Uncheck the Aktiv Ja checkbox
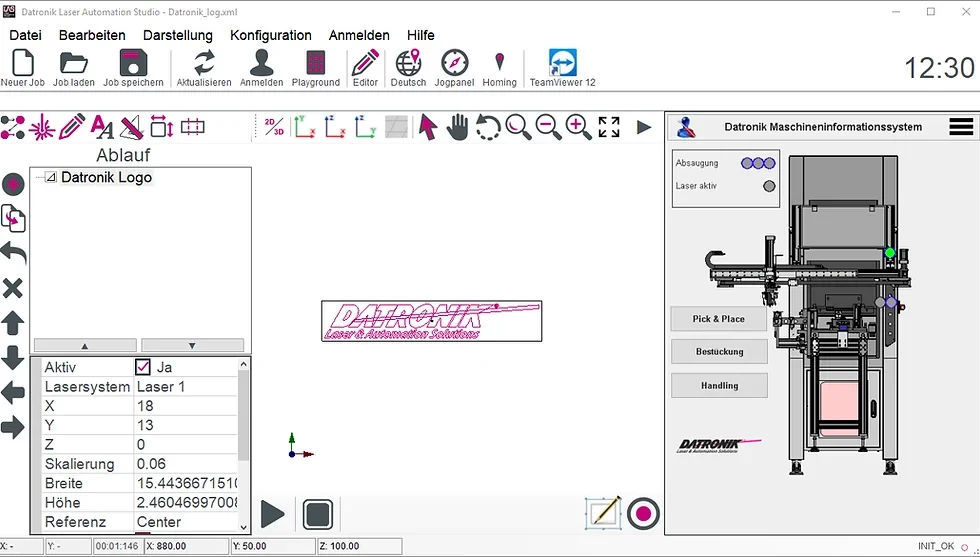980x557 pixels. (x=143, y=367)
